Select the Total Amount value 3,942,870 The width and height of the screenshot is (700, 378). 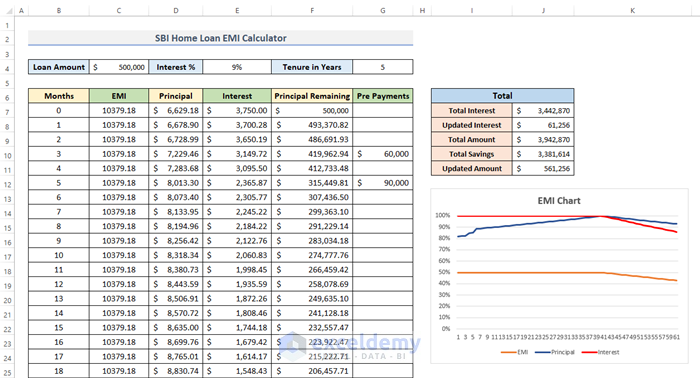pos(543,139)
